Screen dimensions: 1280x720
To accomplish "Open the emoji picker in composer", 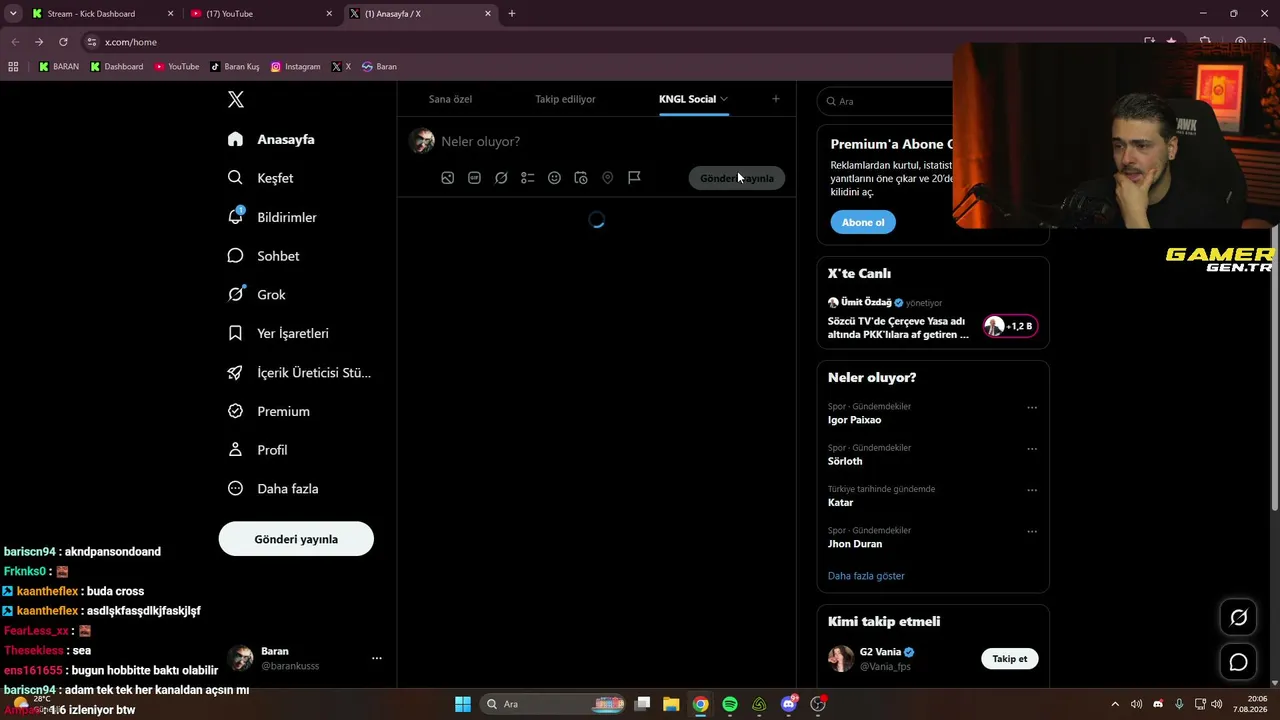I will tap(554, 178).
